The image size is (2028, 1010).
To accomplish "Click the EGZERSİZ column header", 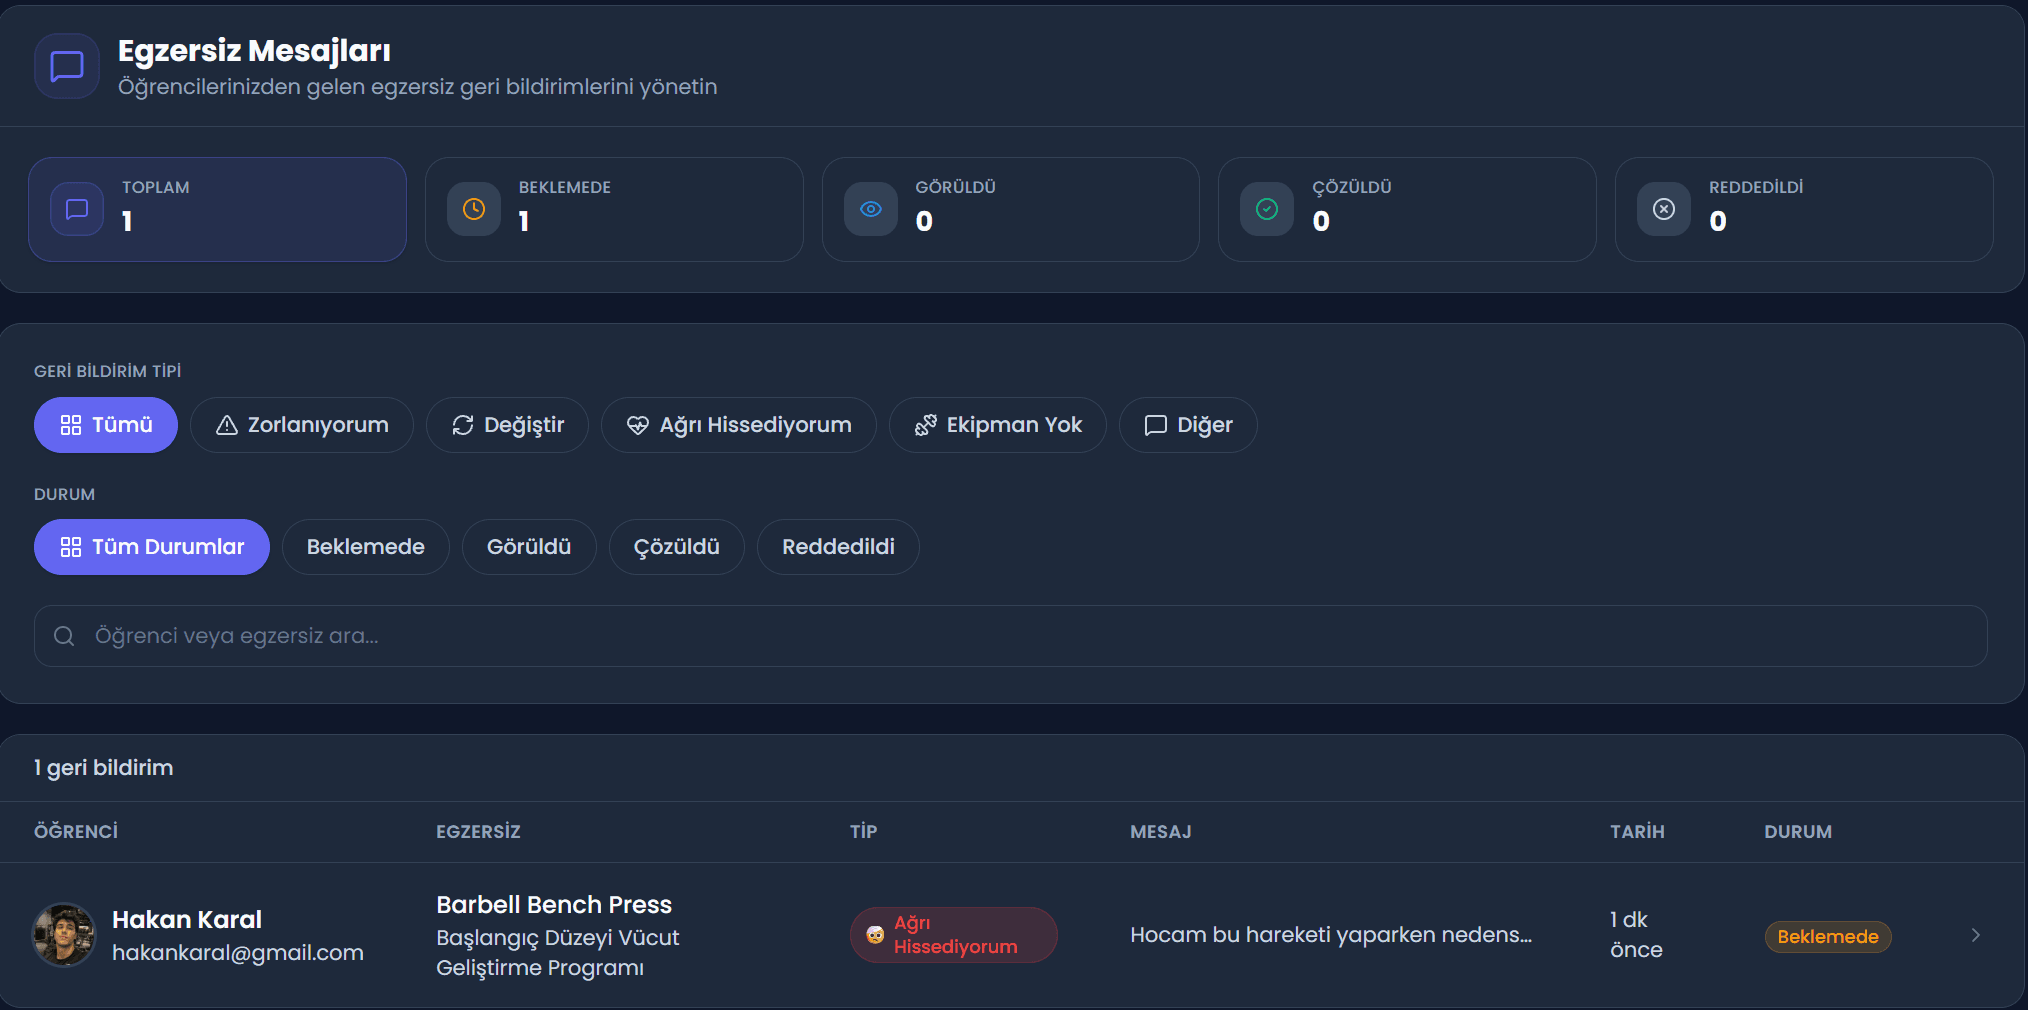I will (478, 832).
